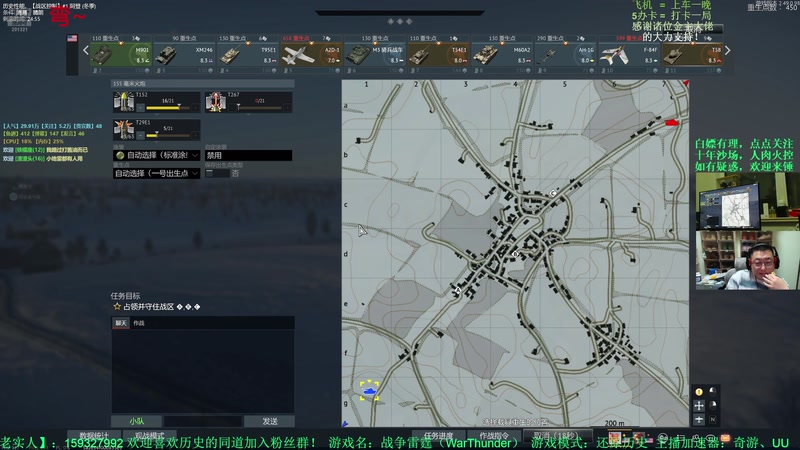Screen dimensions: 800x450
Task: Click the yellow alert map filter icon
Action: 699,392
